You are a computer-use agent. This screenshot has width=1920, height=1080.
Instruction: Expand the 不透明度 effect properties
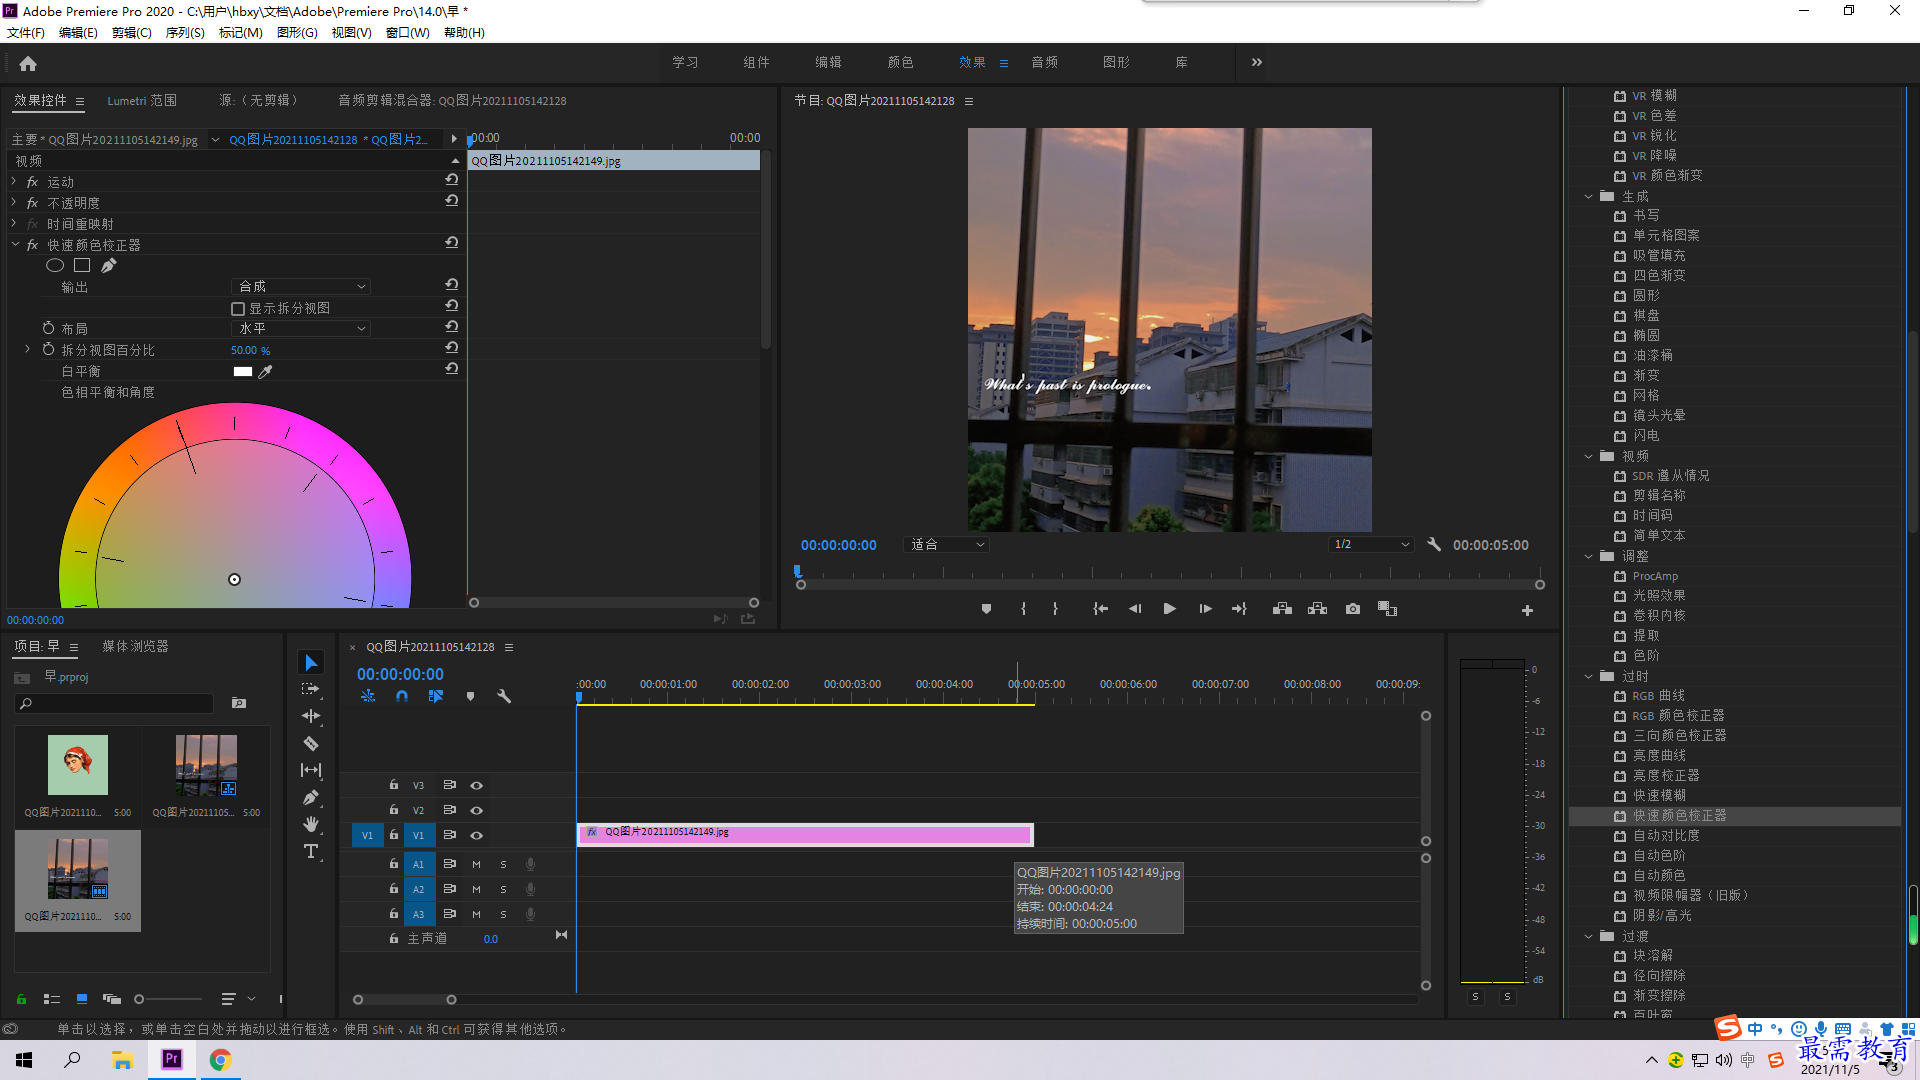[14, 203]
